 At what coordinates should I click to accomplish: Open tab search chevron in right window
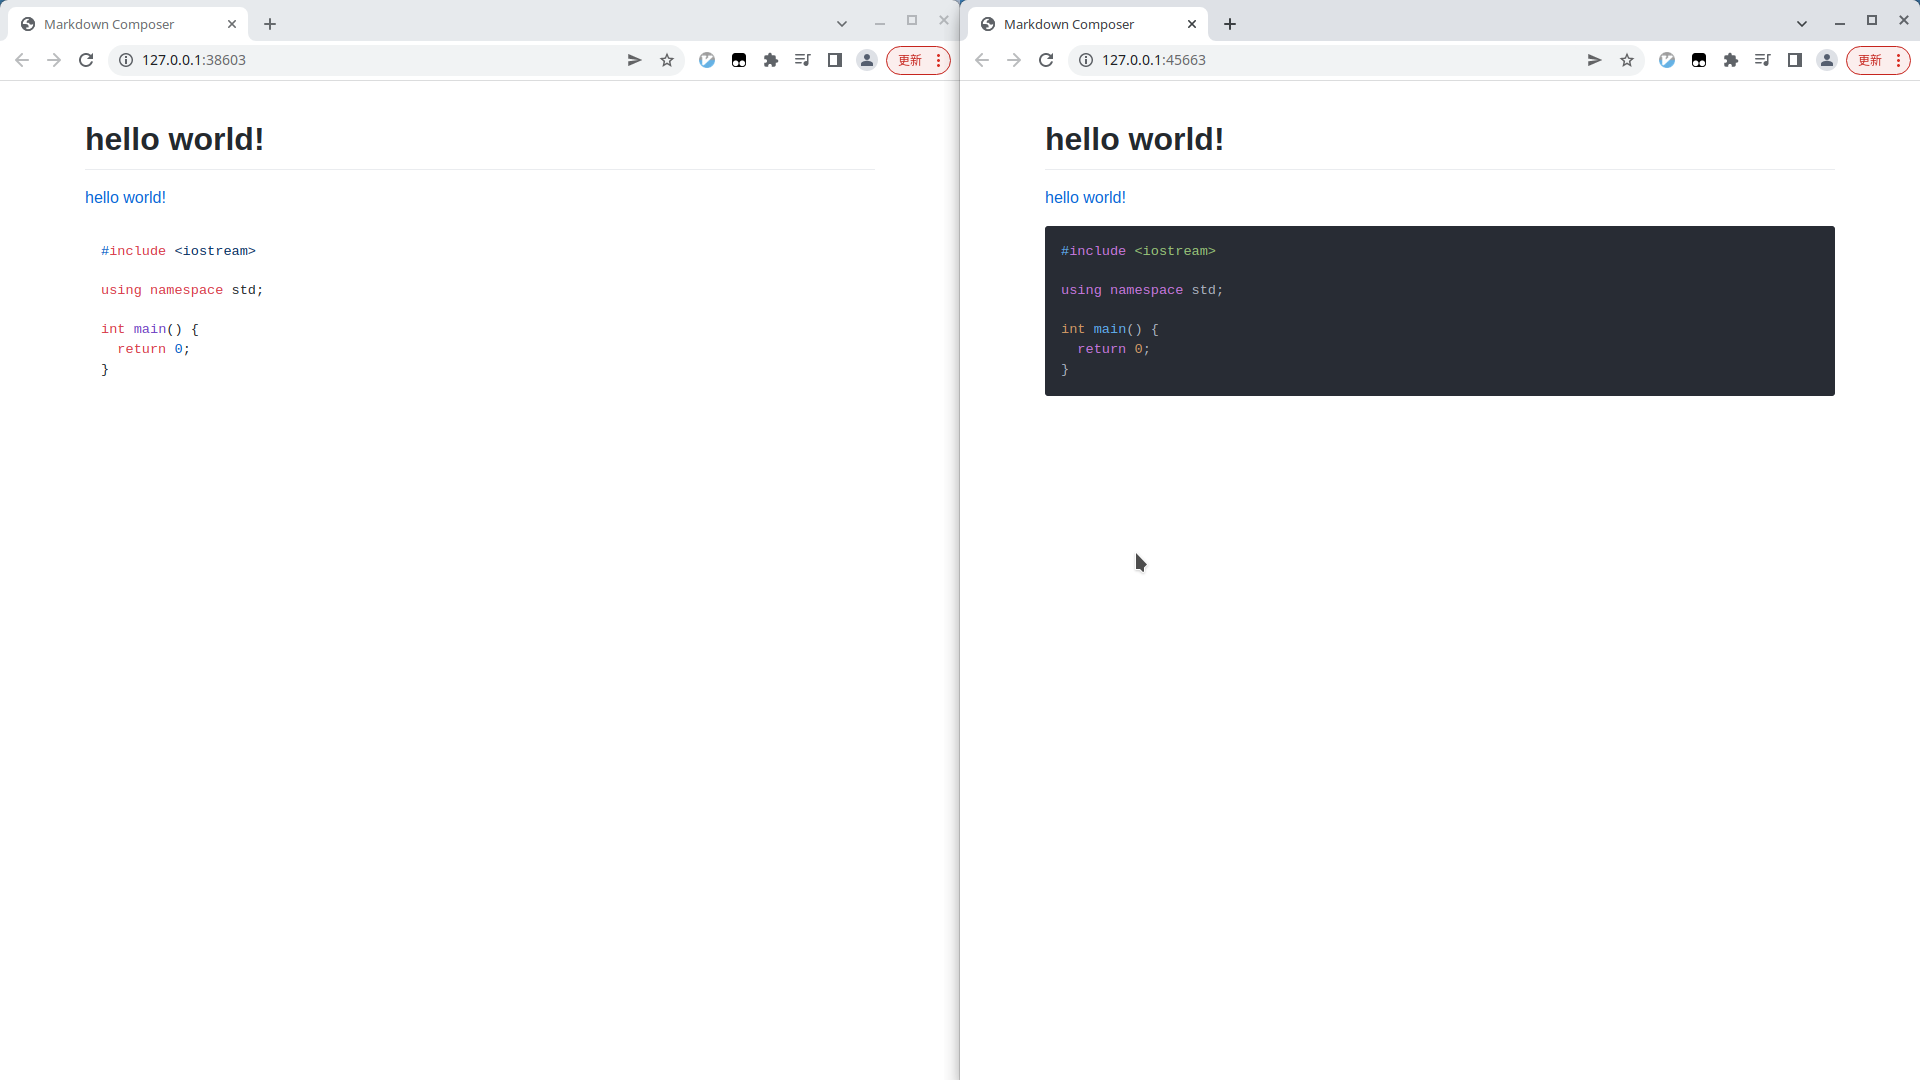pos(1802,24)
